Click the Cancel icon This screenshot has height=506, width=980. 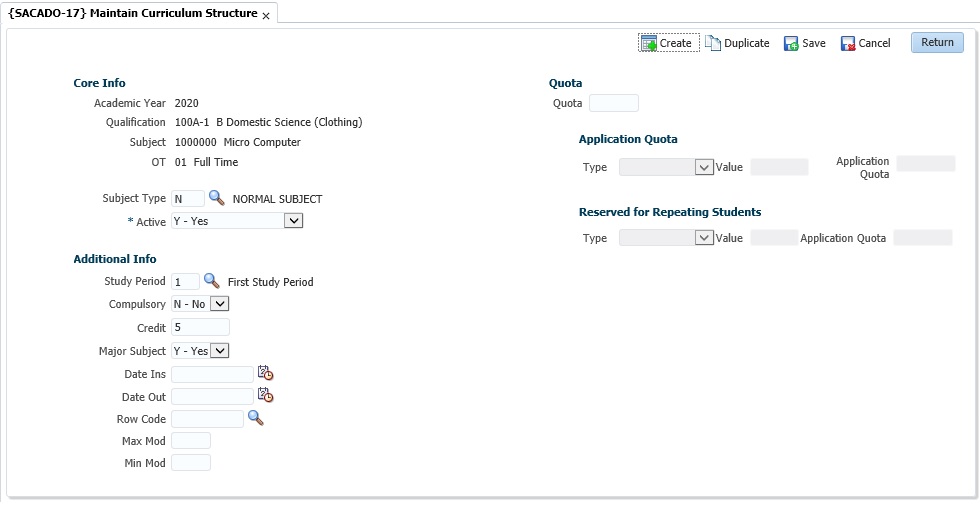[x=848, y=44]
